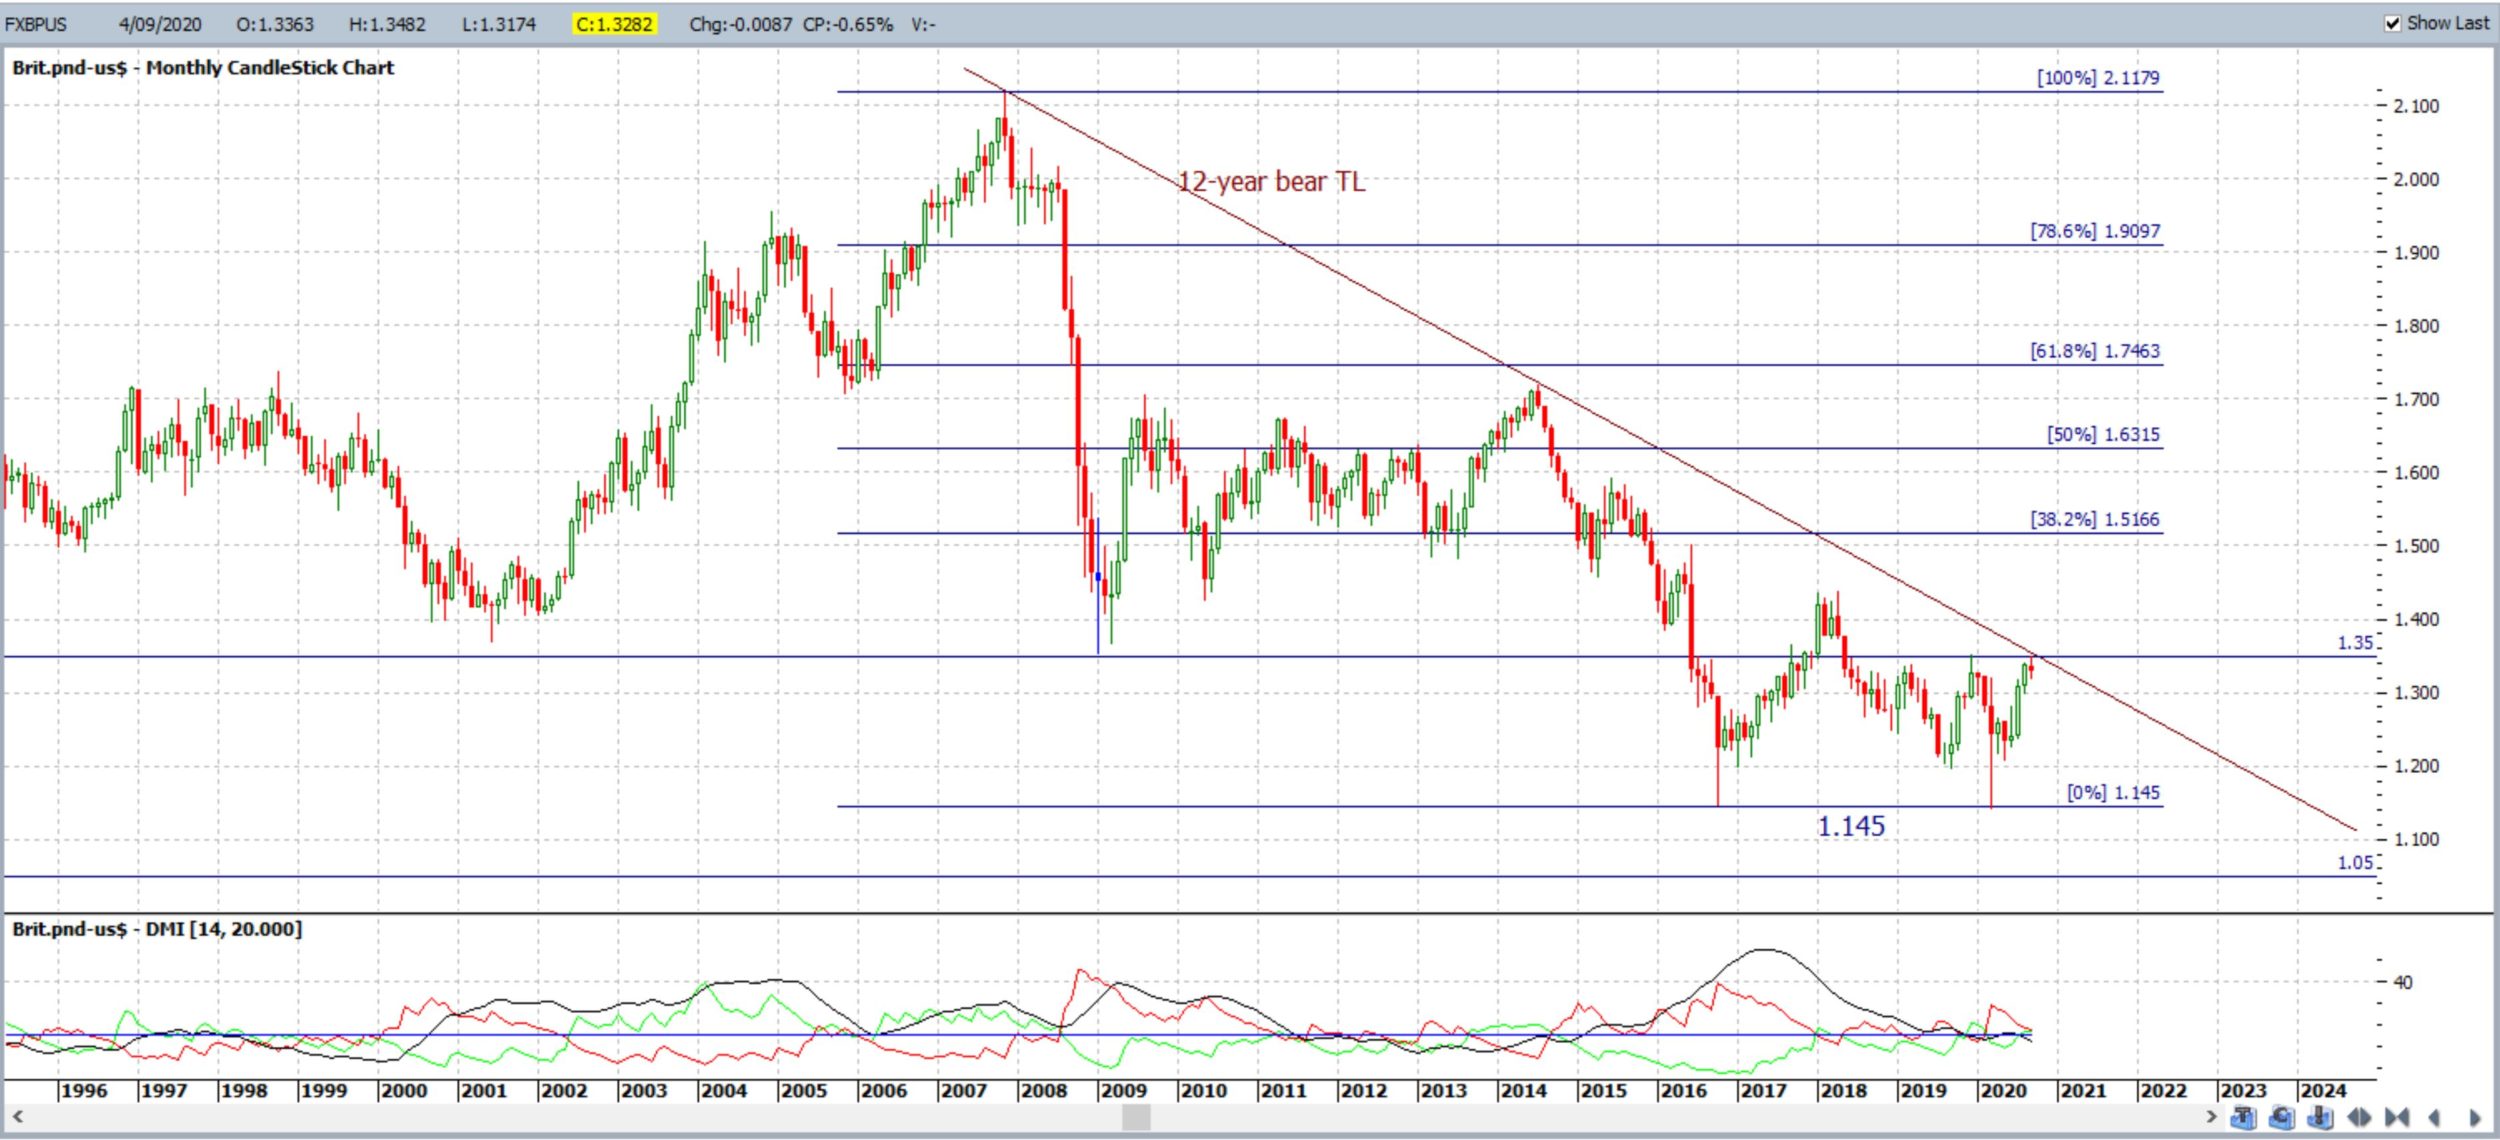Shift chart back with the left triangle
2500x1140 pixels.
[x=2434, y=1117]
